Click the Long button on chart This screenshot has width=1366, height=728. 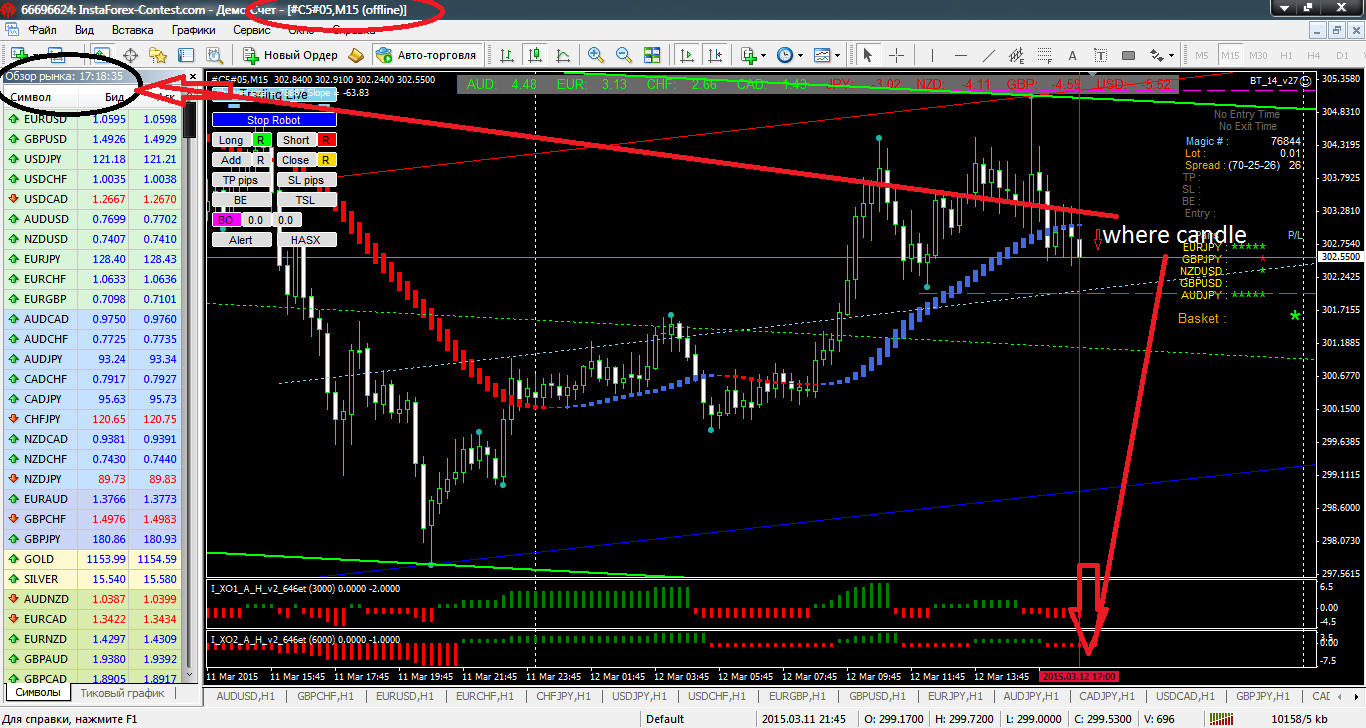[231, 140]
